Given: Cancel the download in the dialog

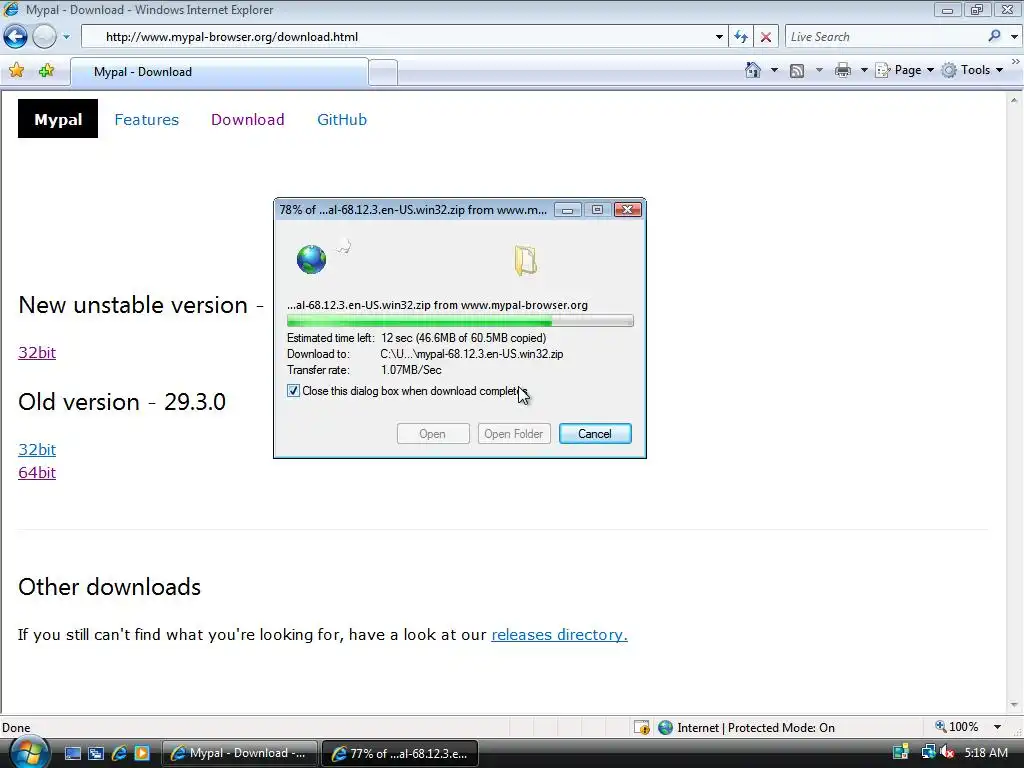Looking at the screenshot, I should pyautogui.click(x=595, y=434).
